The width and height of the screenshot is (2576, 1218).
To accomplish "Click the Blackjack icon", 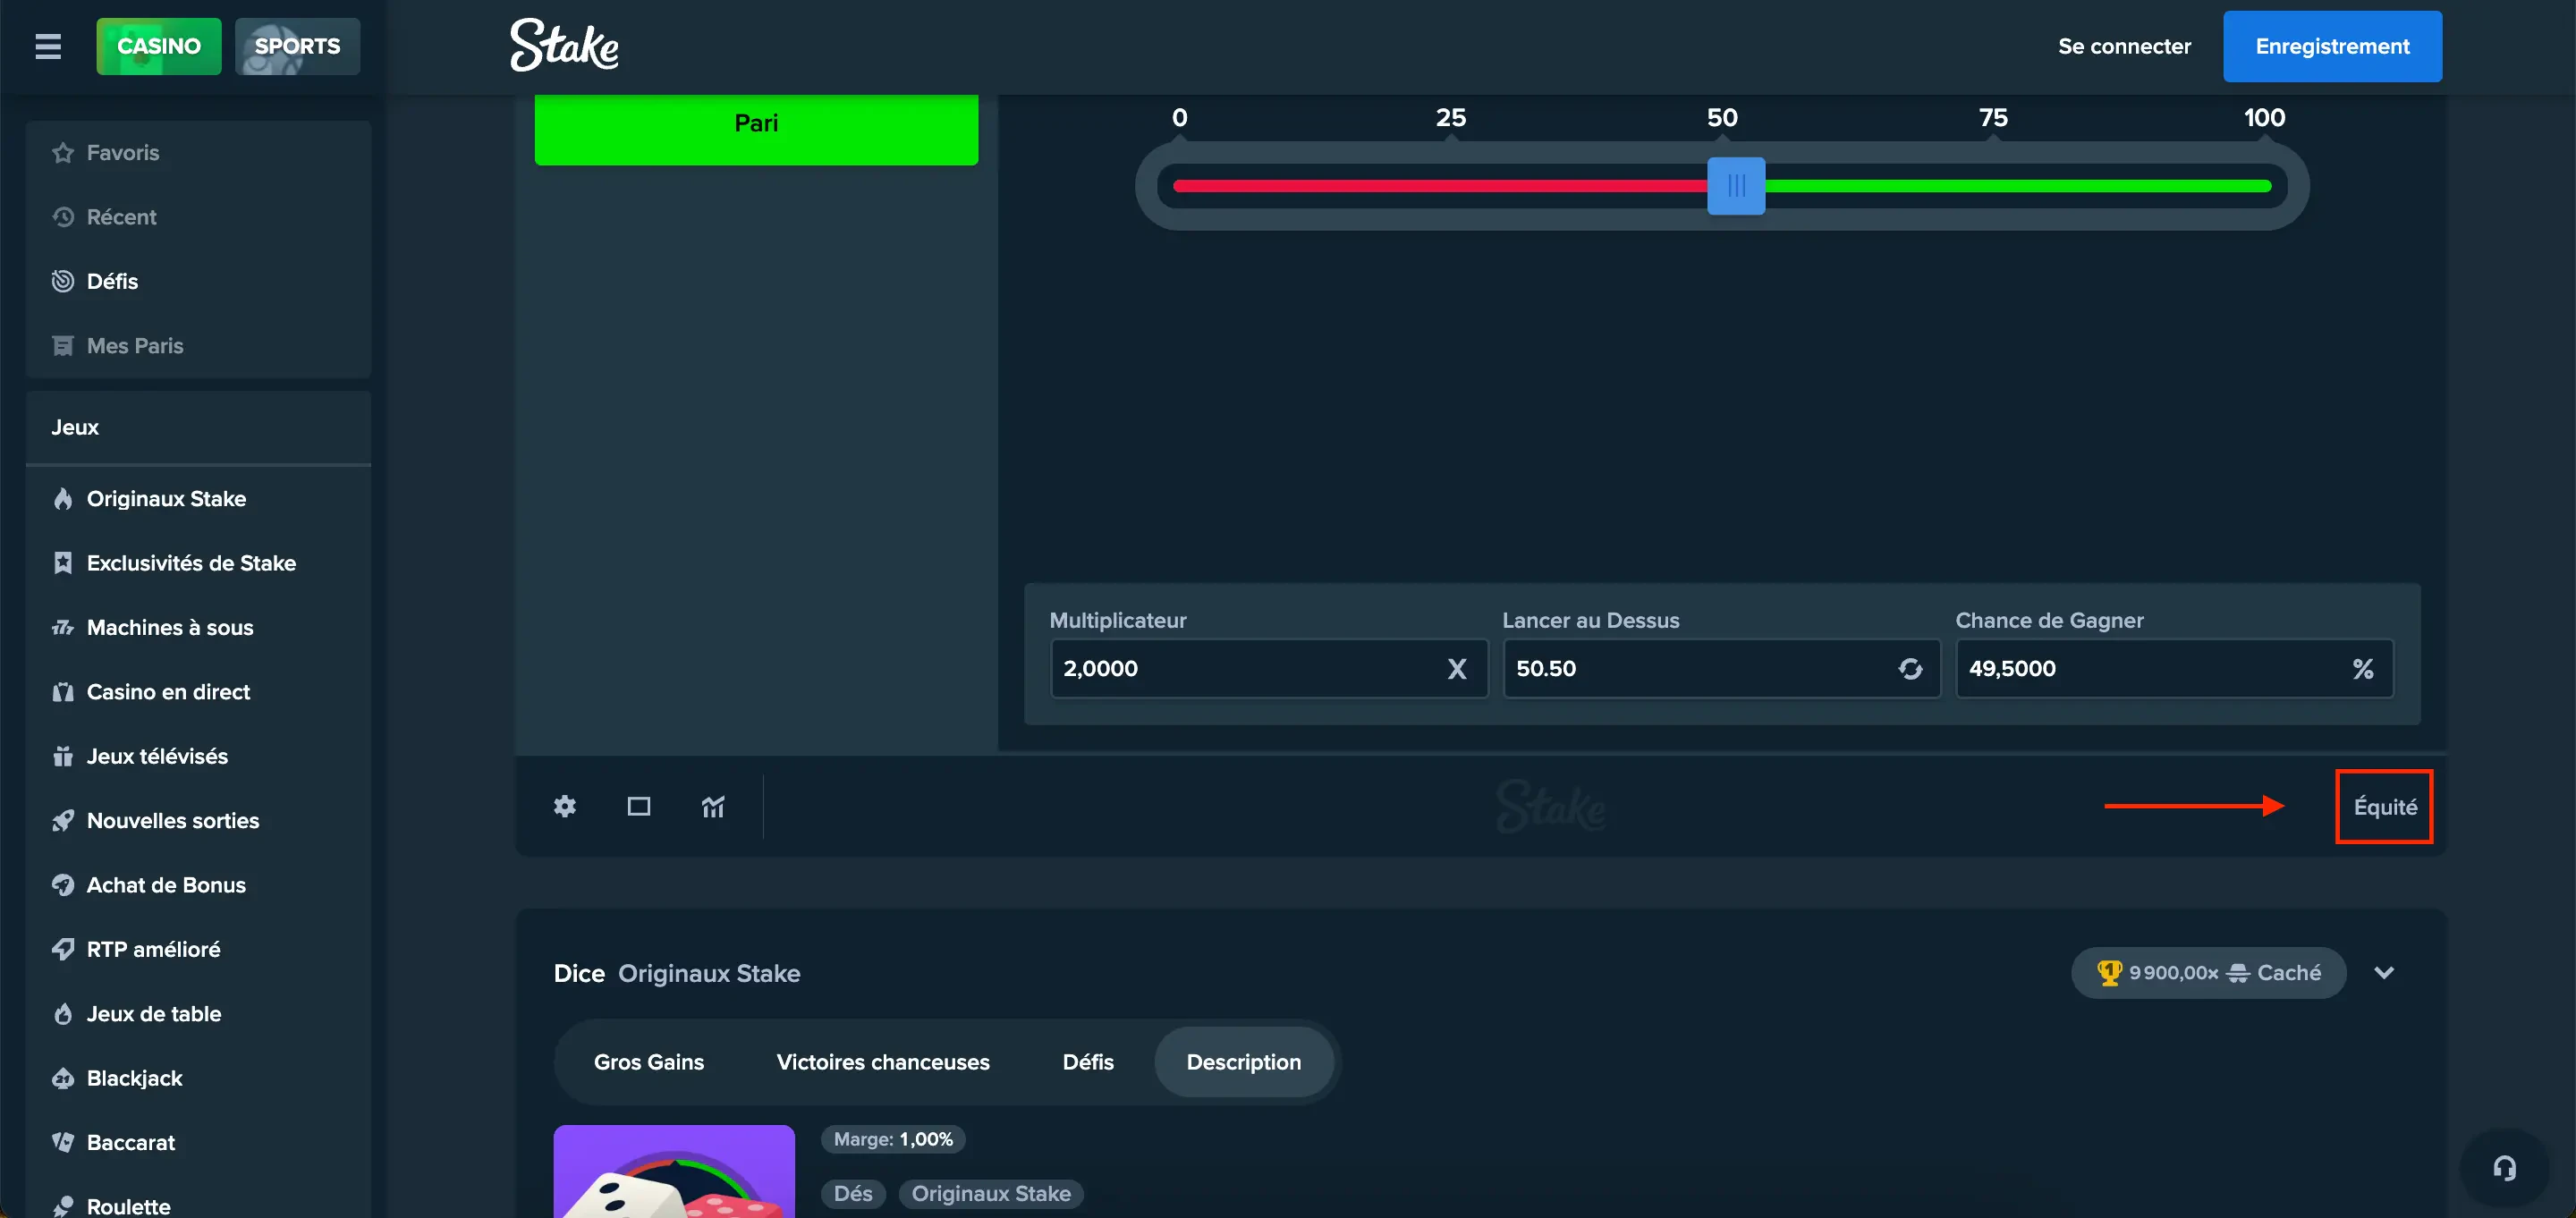I will (x=63, y=1078).
